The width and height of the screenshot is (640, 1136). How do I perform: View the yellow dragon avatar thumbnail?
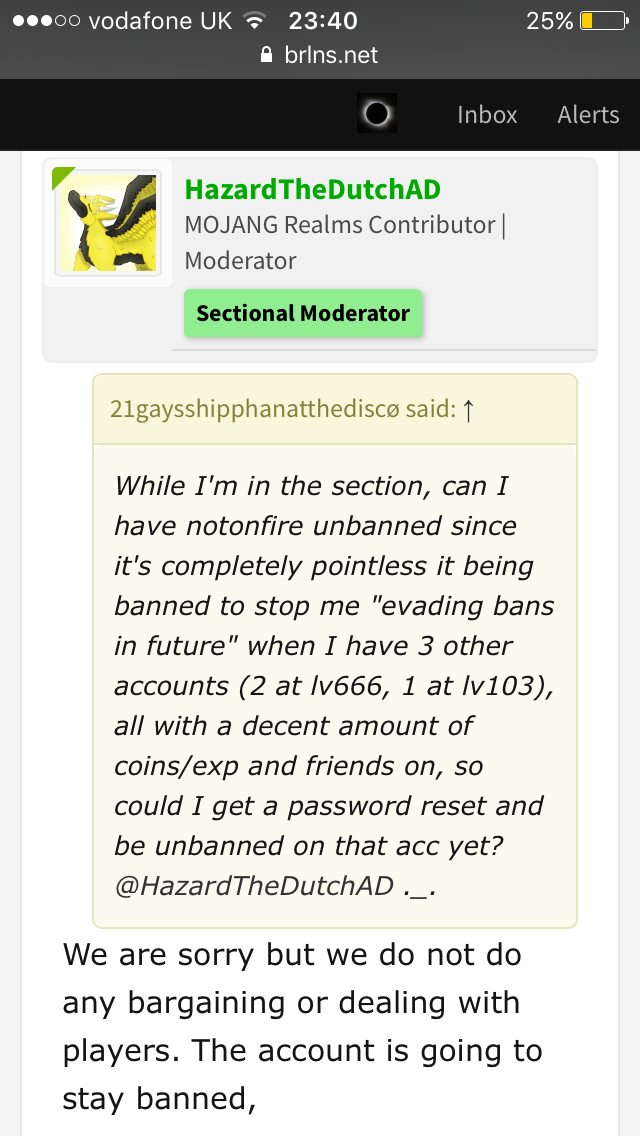107,222
